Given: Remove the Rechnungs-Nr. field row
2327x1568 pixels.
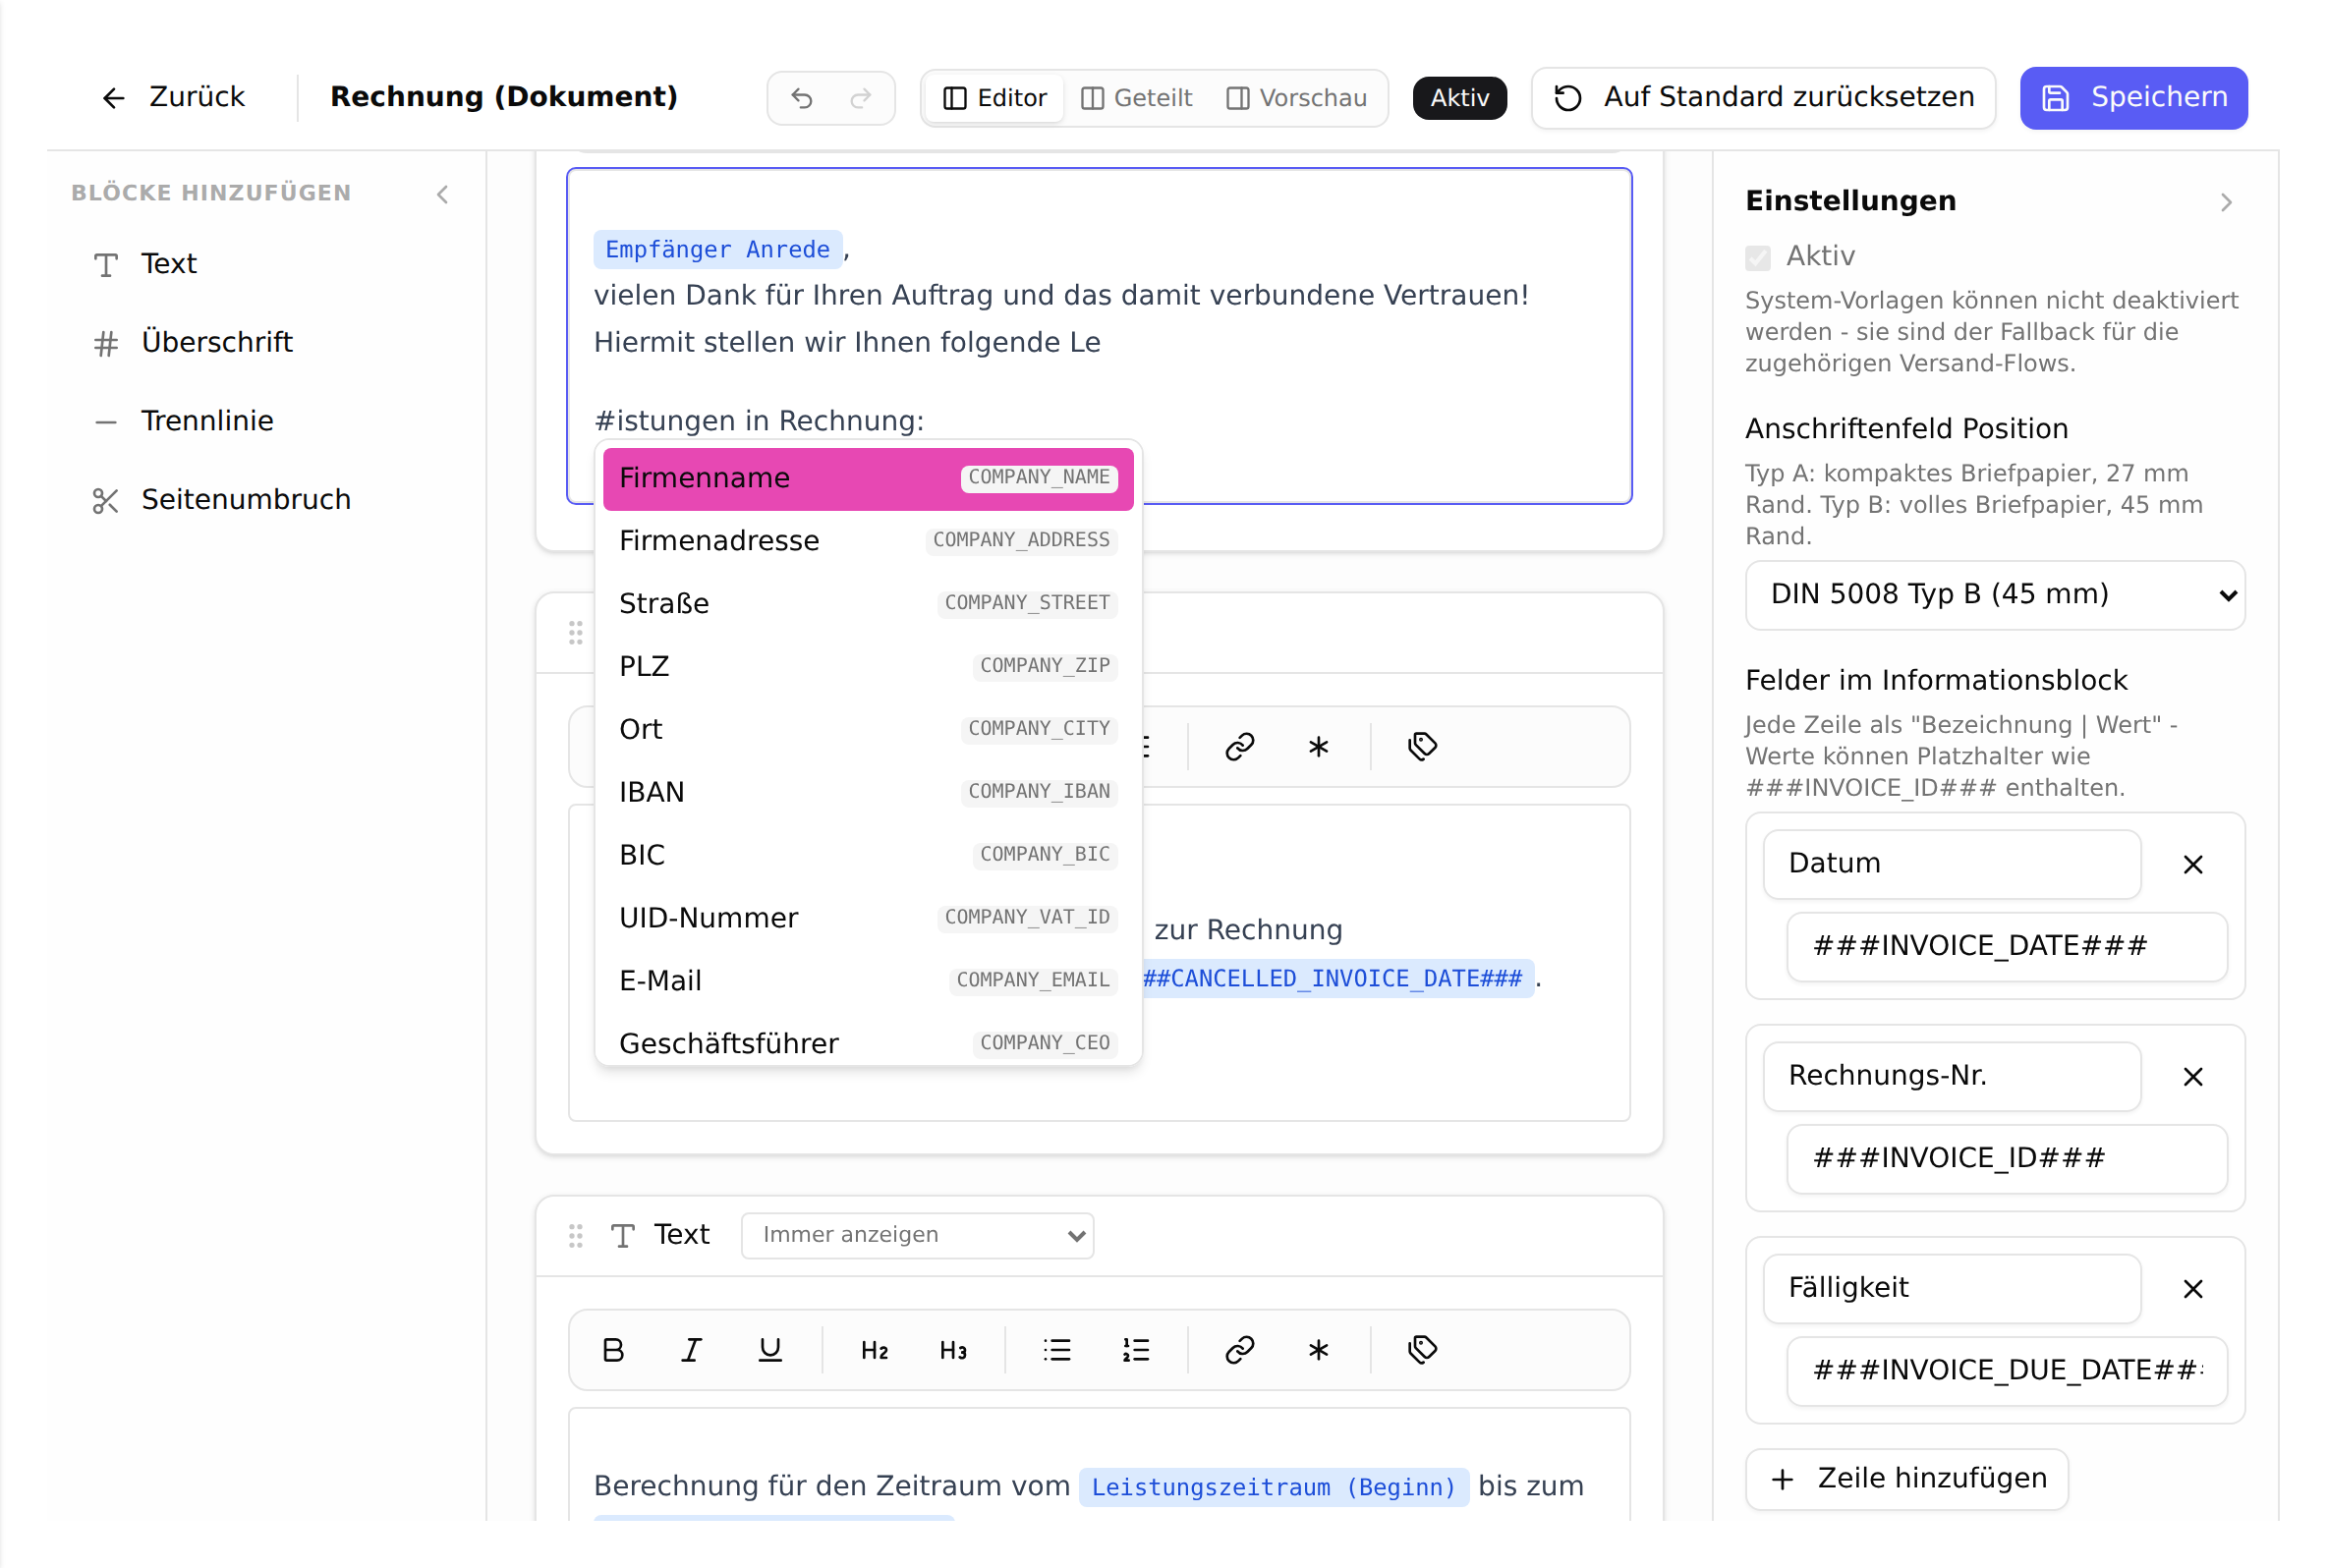Looking at the screenshot, I should (2192, 1077).
